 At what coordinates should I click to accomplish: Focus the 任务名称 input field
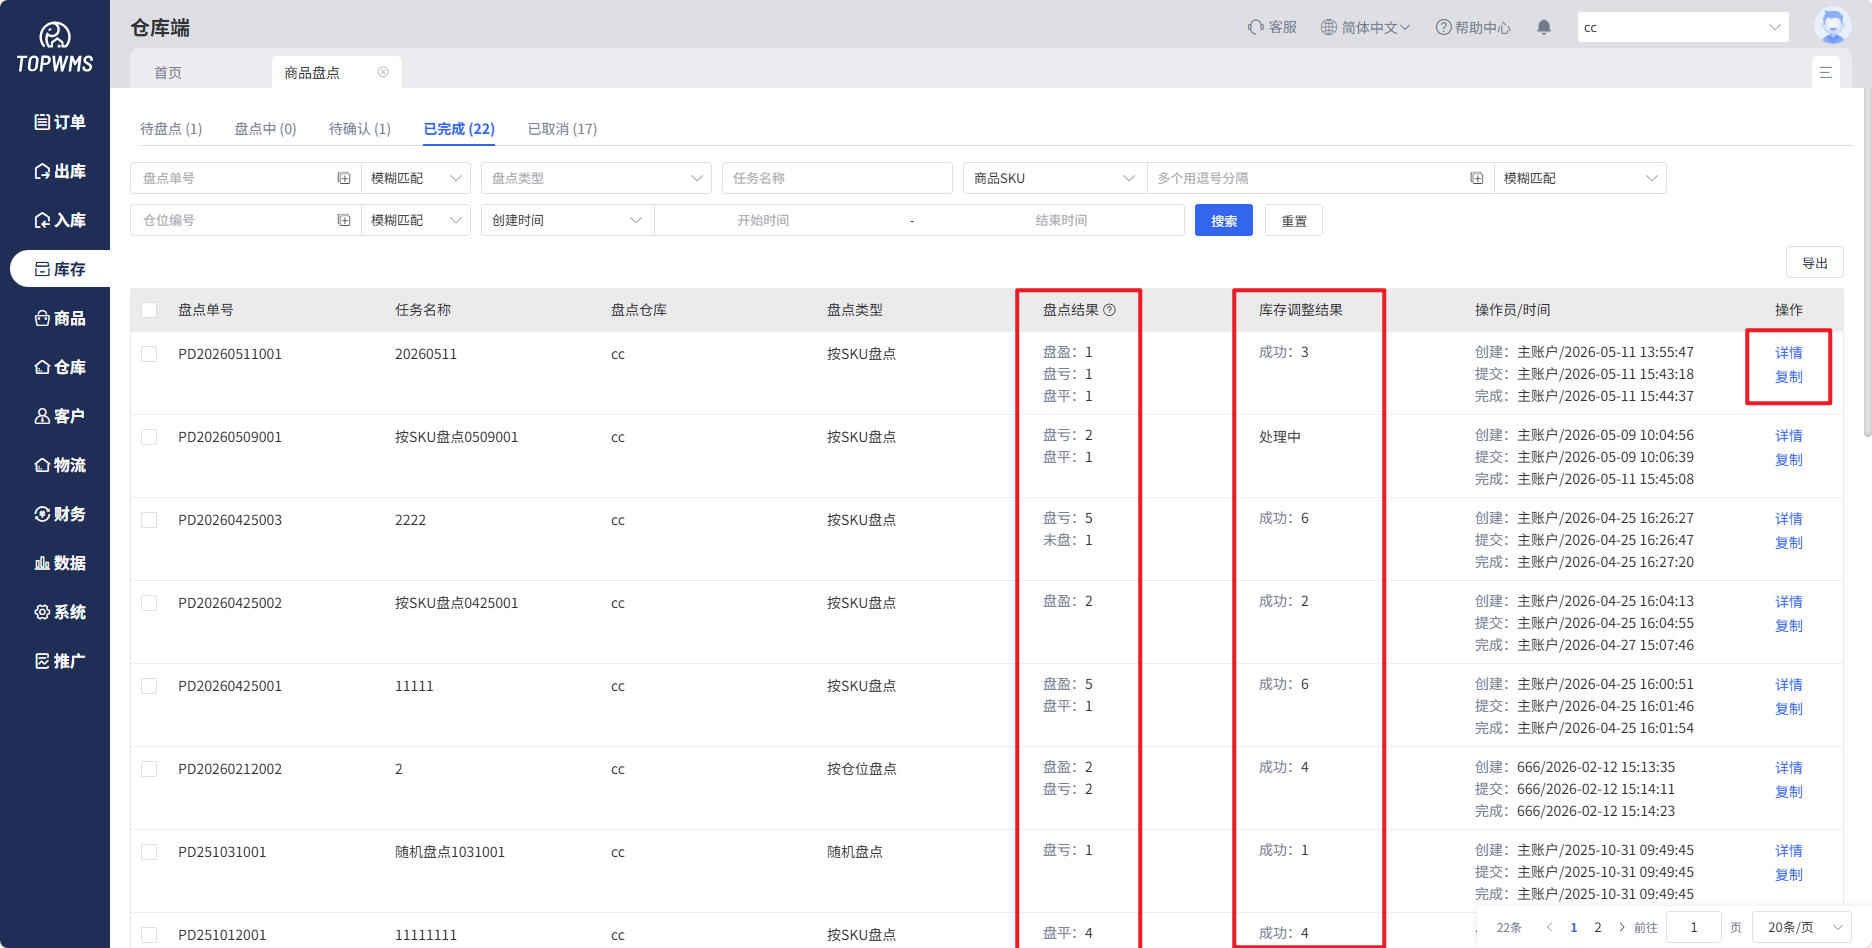tap(837, 178)
